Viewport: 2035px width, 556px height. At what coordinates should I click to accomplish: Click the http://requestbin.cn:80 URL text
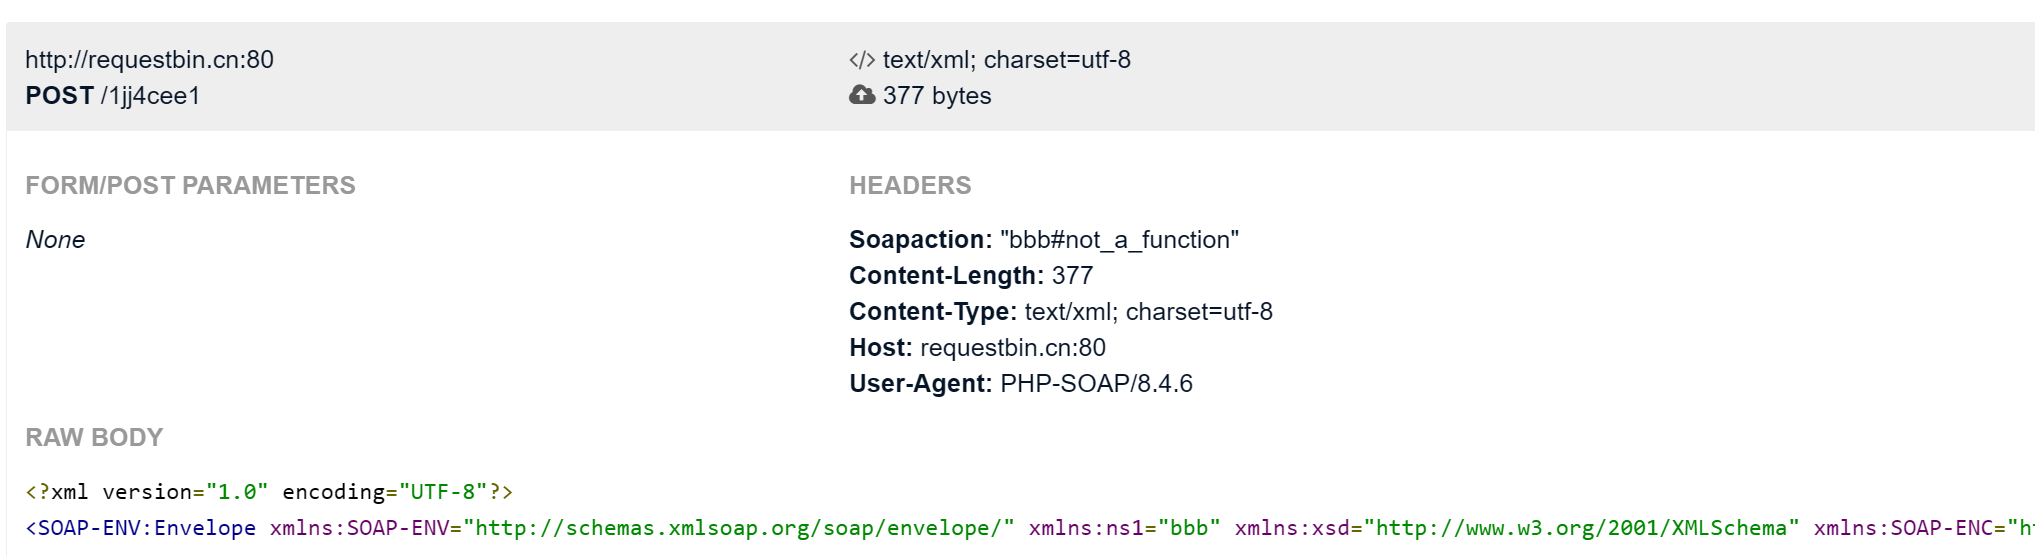(149, 60)
